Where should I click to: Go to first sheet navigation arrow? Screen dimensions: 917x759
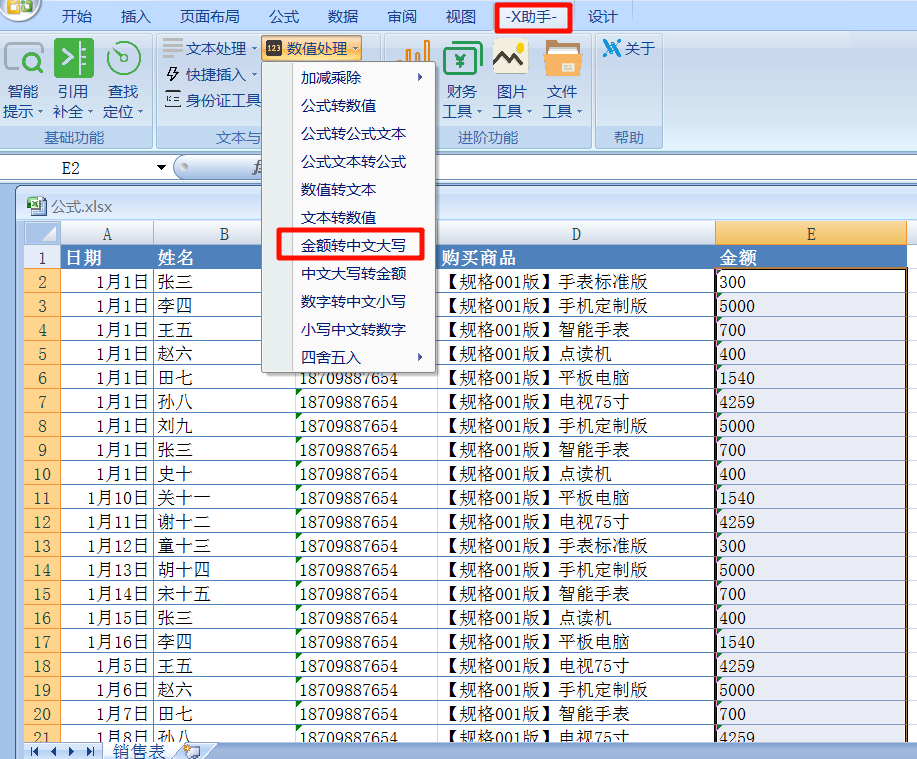point(35,751)
